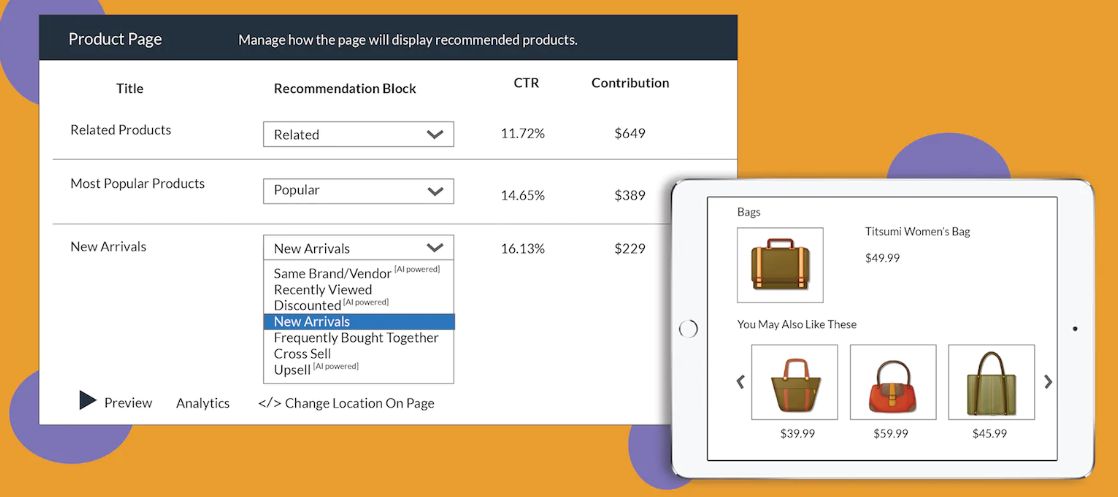Click the Product Page panel heading
Screen dimensions: 1118x497
(x=115, y=39)
